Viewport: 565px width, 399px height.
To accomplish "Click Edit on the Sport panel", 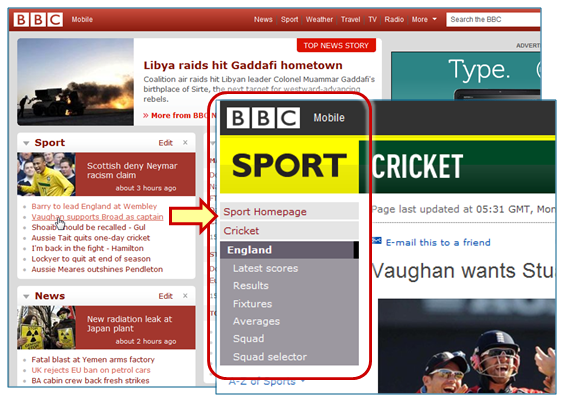I will click(x=165, y=143).
